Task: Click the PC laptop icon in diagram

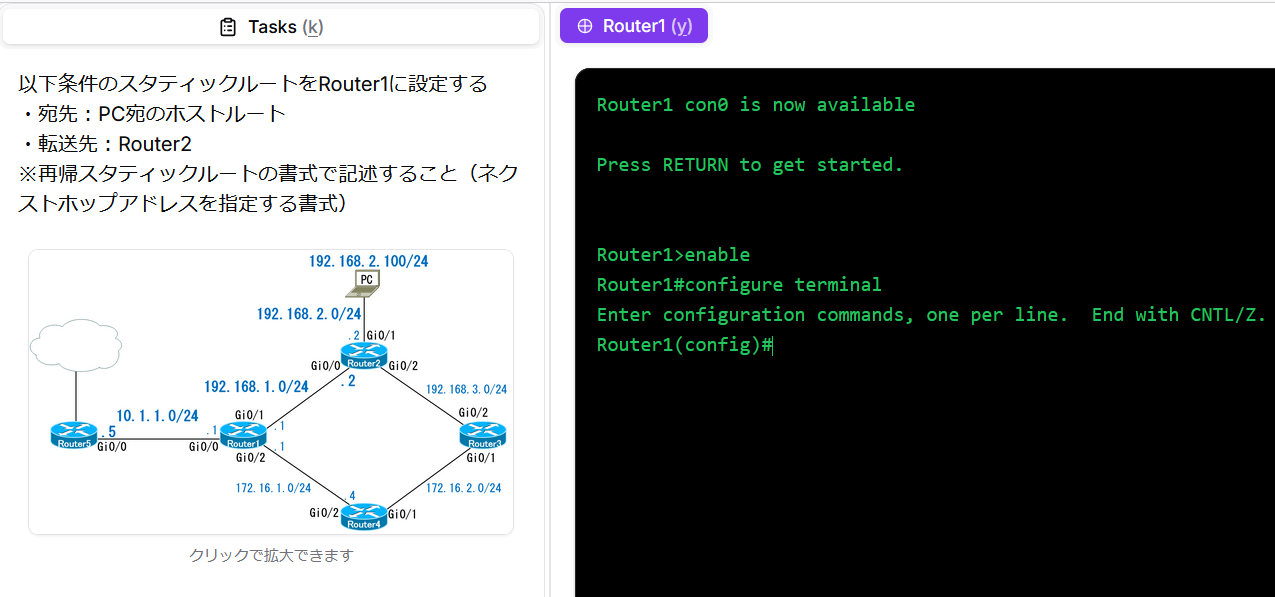Action: click(364, 284)
